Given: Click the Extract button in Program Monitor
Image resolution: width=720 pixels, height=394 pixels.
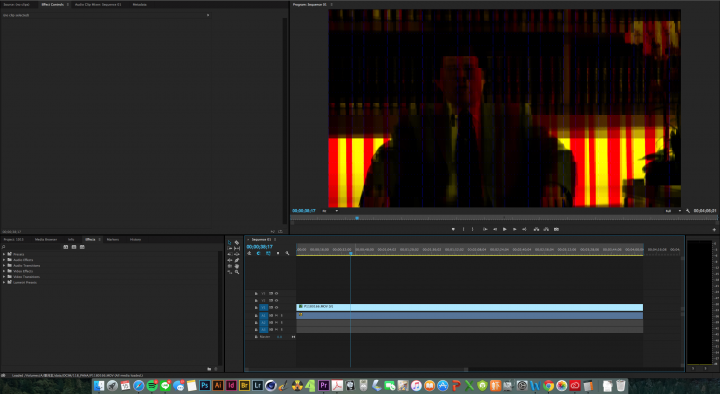Looking at the screenshot, I should coord(546,229).
